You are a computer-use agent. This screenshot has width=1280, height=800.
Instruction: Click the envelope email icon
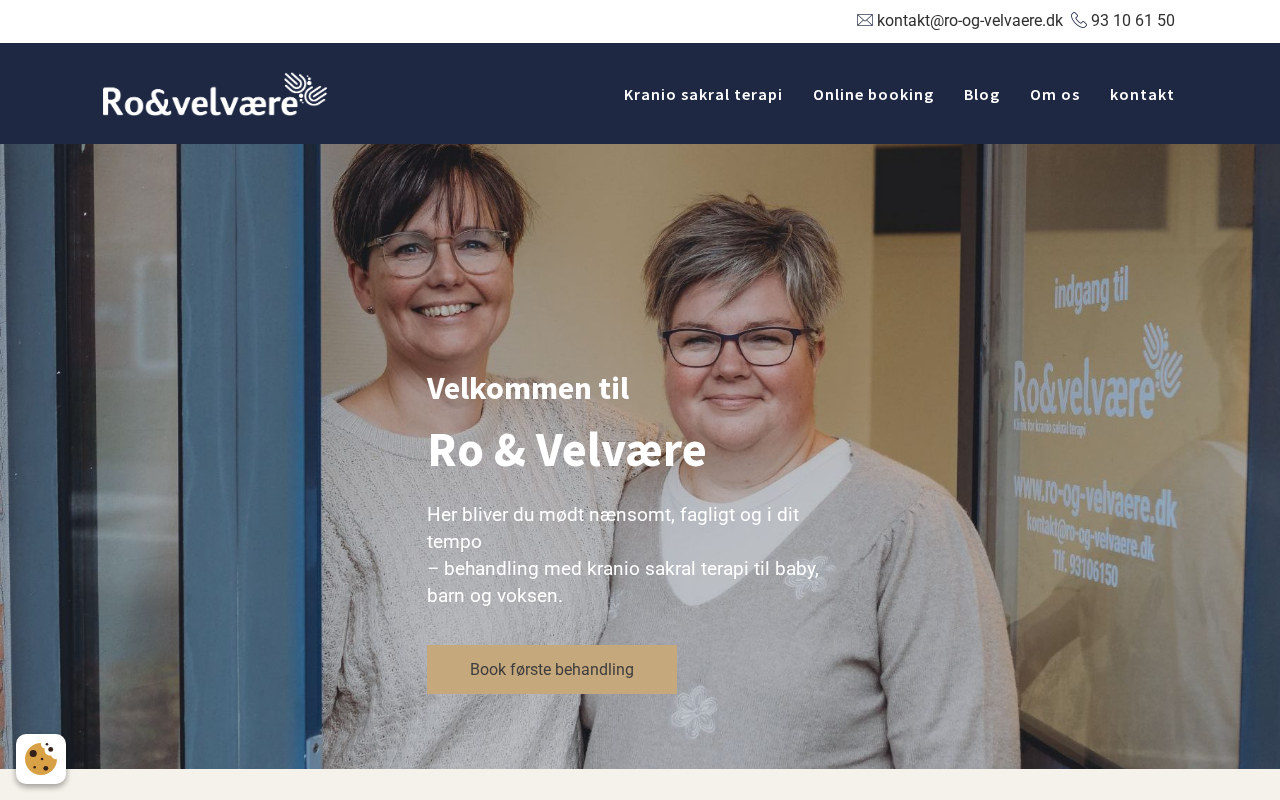865,20
